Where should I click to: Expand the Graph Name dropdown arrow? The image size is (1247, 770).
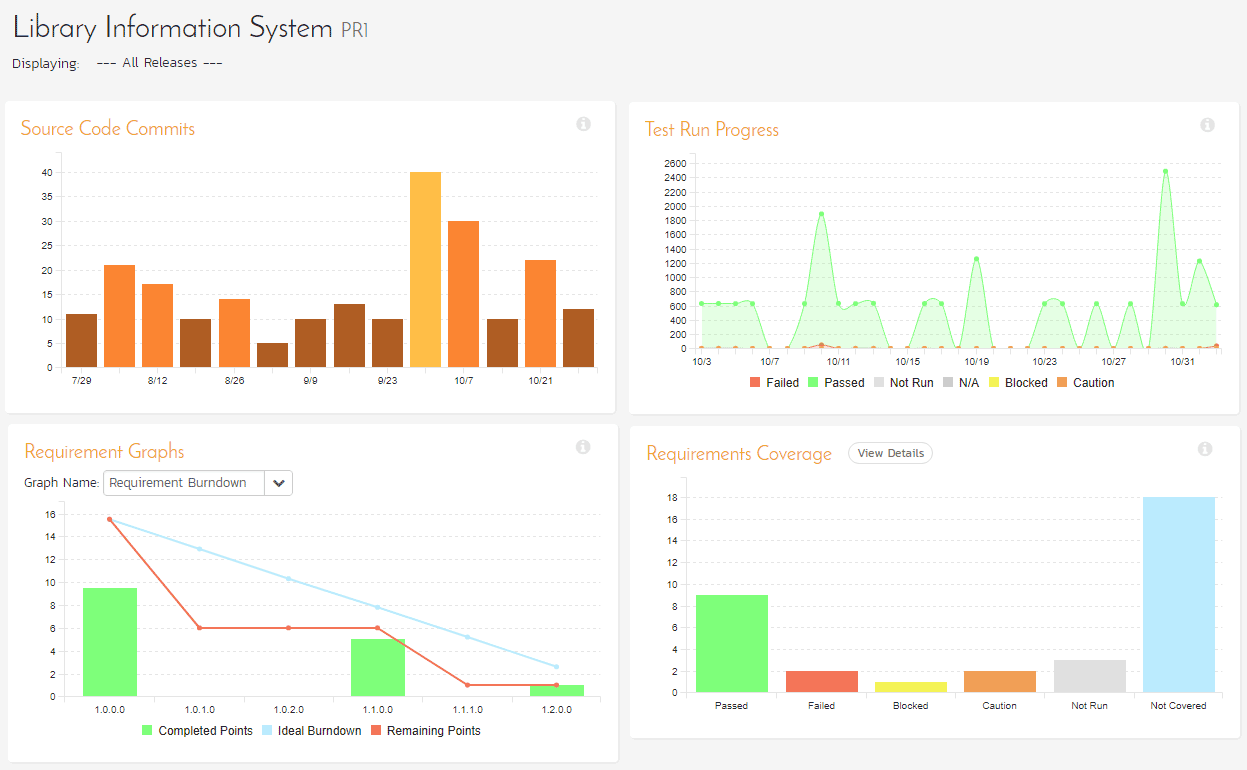[x=279, y=483]
